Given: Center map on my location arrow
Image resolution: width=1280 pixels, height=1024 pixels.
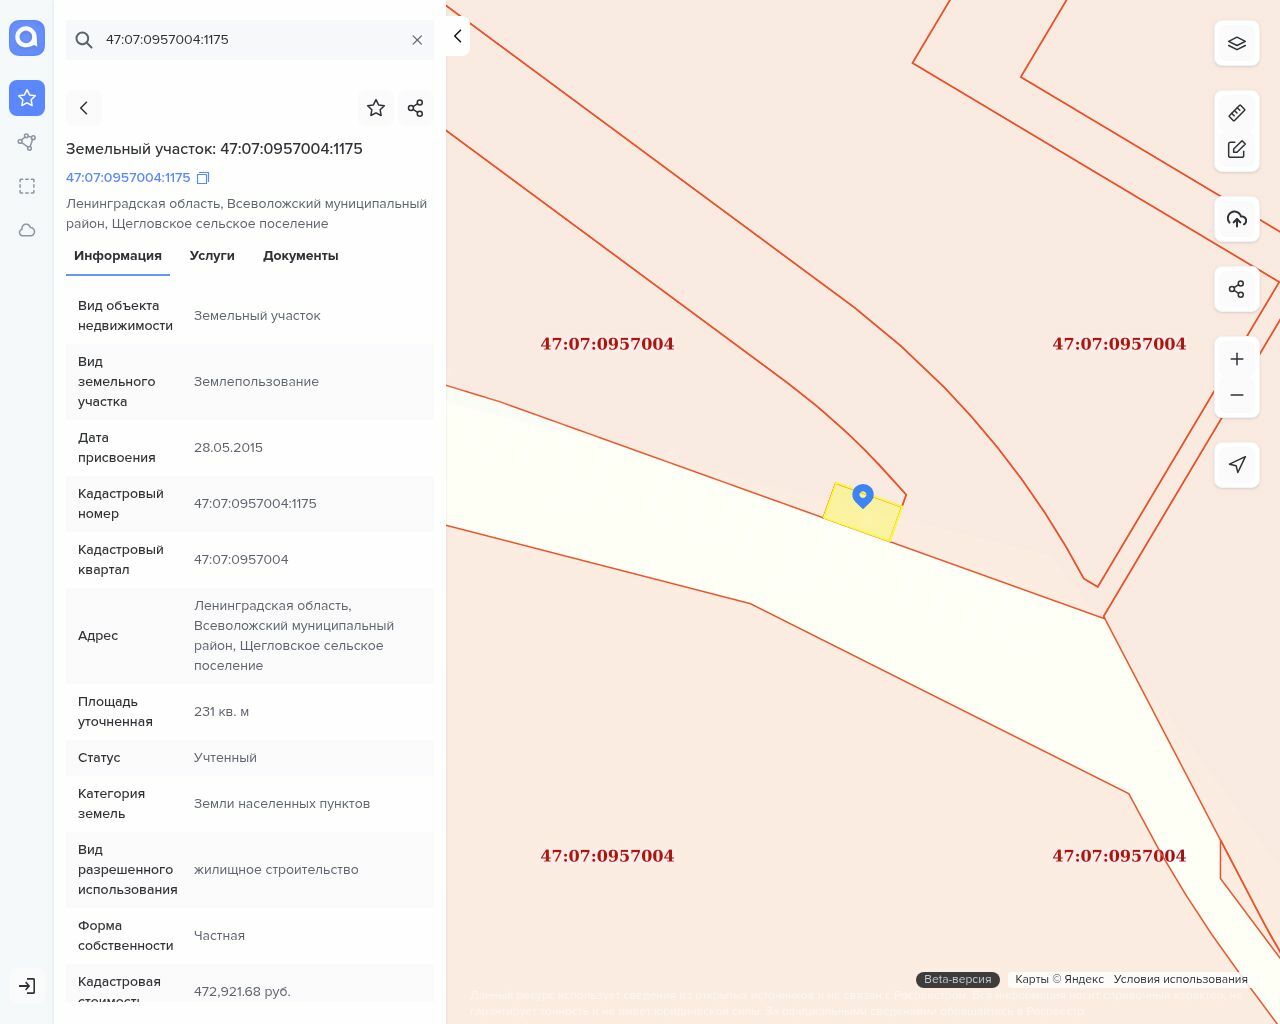Looking at the screenshot, I should [1236, 465].
